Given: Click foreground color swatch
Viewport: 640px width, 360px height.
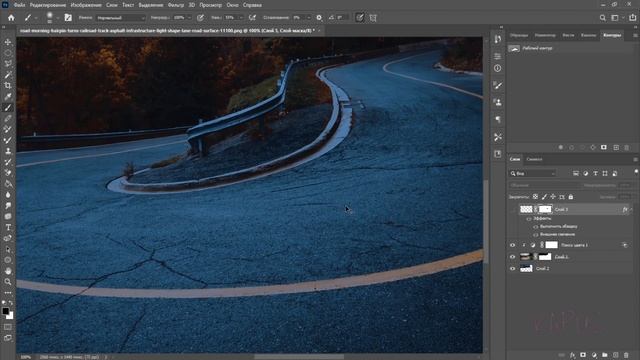Looking at the screenshot, I should click(x=6, y=311).
